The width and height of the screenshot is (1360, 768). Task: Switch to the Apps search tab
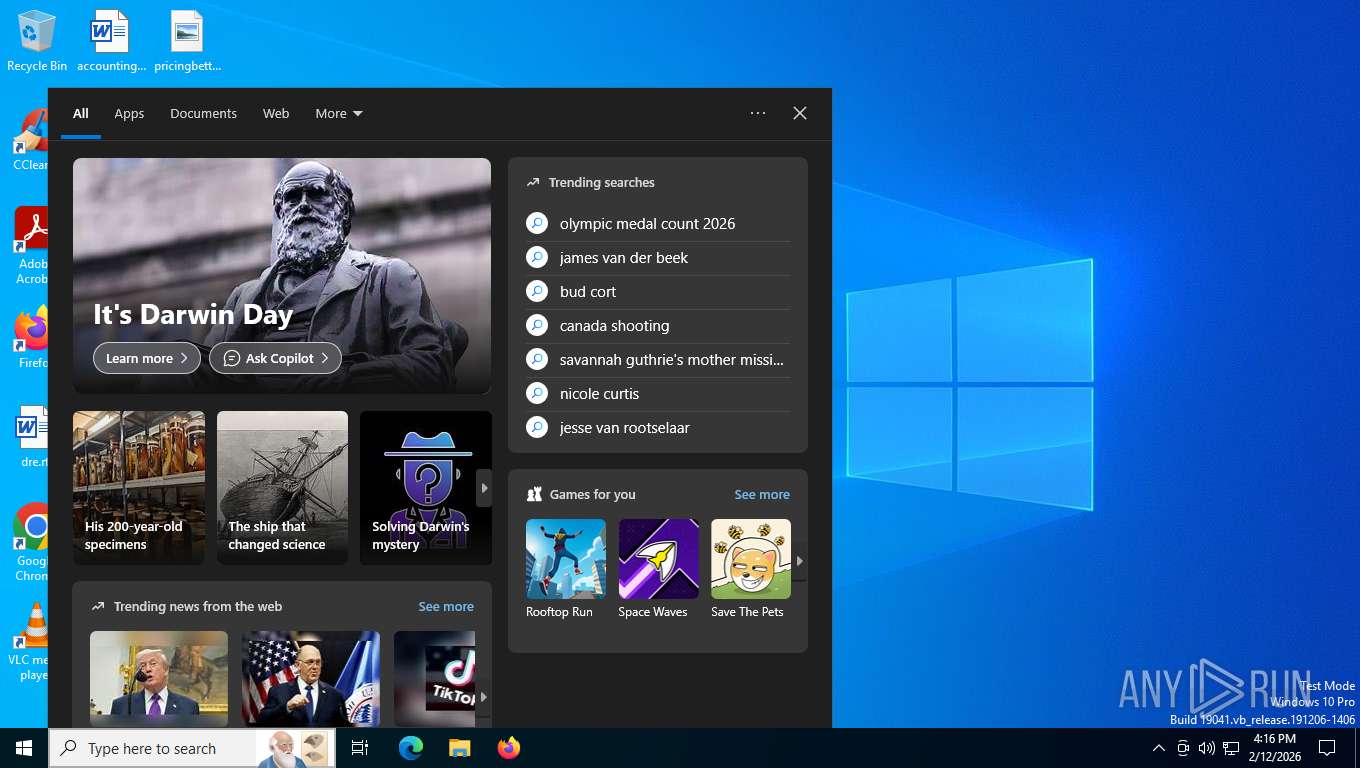pyautogui.click(x=129, y=113)
